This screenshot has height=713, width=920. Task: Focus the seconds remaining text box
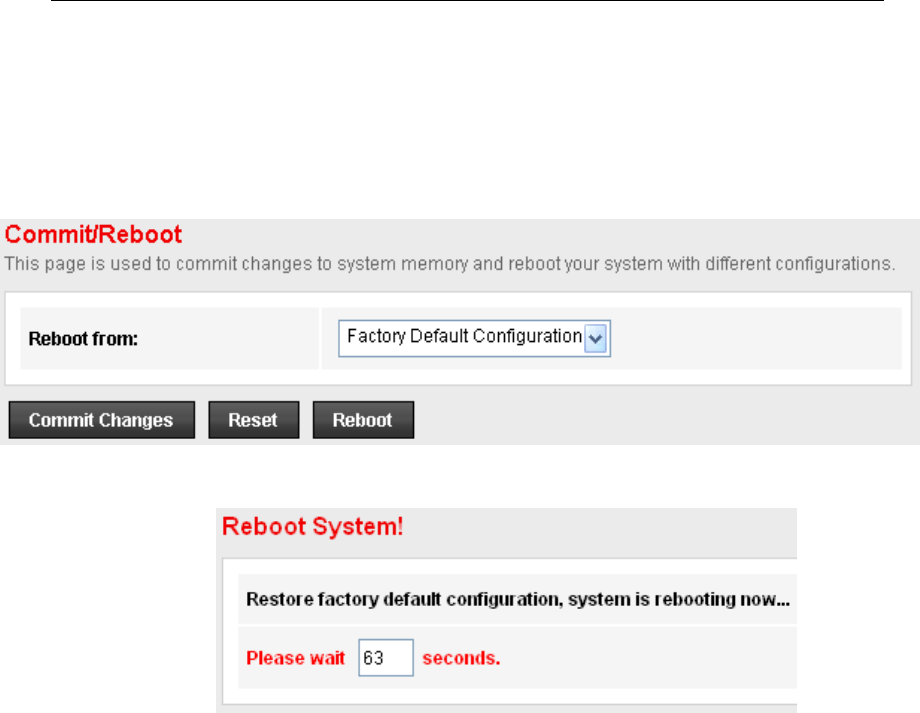click(385, 658)
